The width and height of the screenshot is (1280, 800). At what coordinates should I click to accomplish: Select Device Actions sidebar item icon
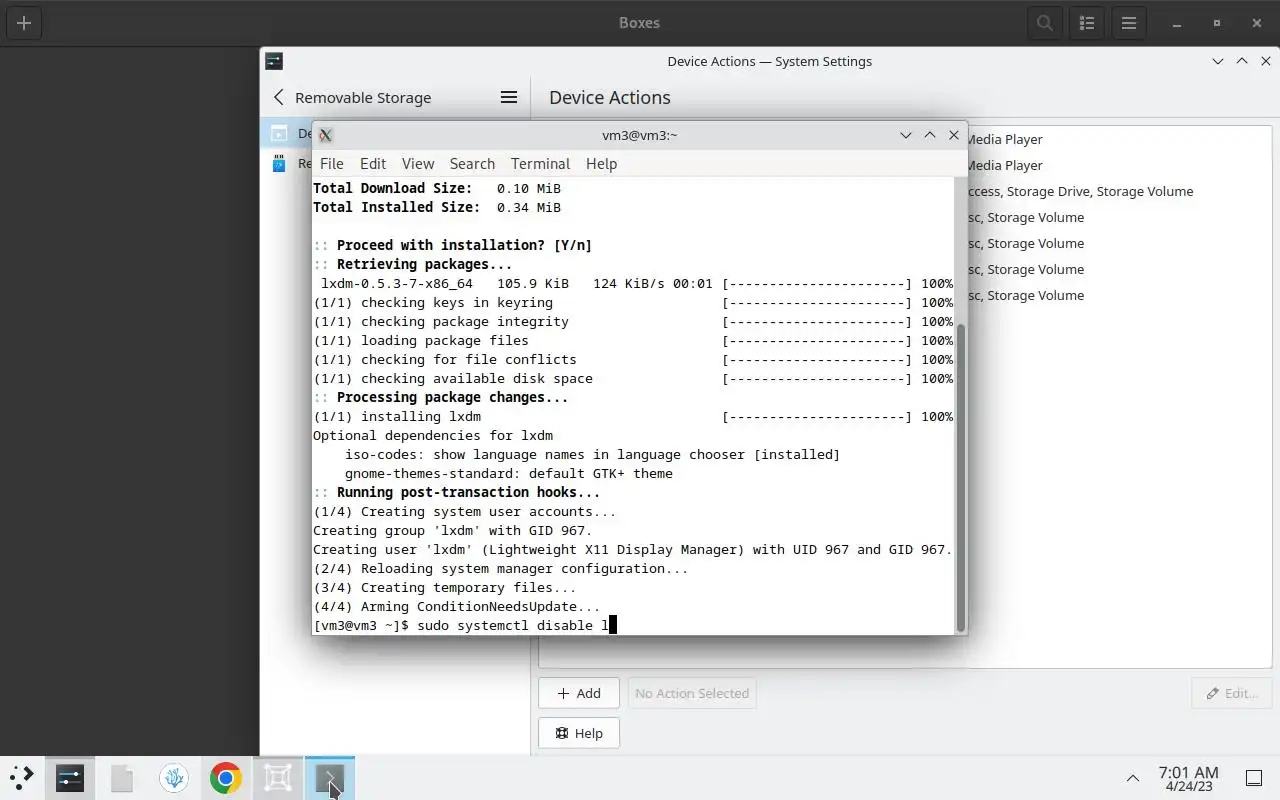click(x=279, y=133)
